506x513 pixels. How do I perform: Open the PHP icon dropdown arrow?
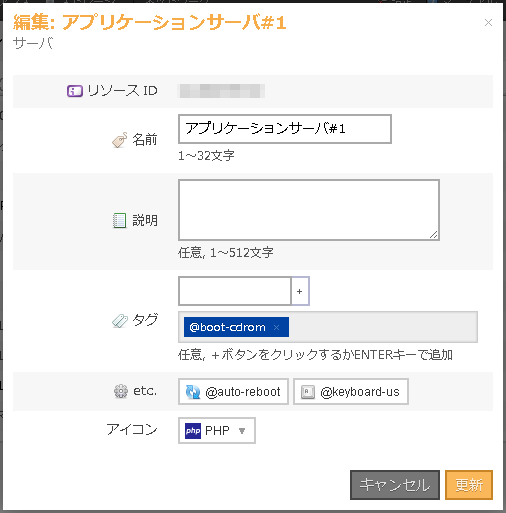coord(242,431)
